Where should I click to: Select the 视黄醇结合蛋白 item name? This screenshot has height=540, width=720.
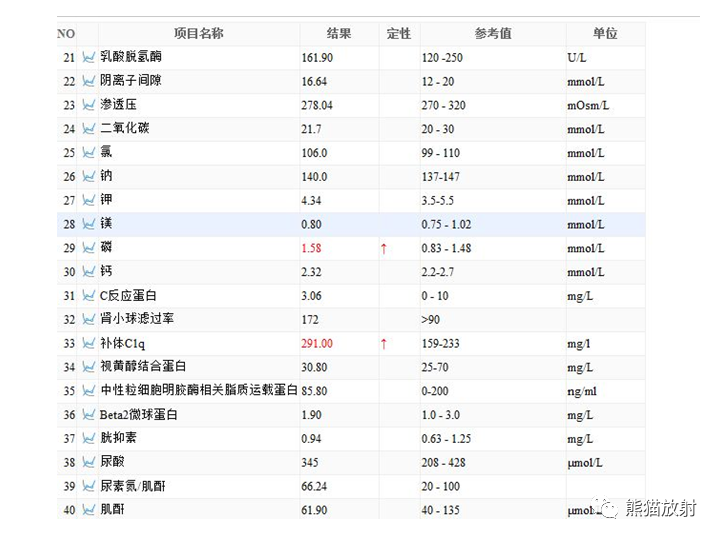(x=143, y=366)
